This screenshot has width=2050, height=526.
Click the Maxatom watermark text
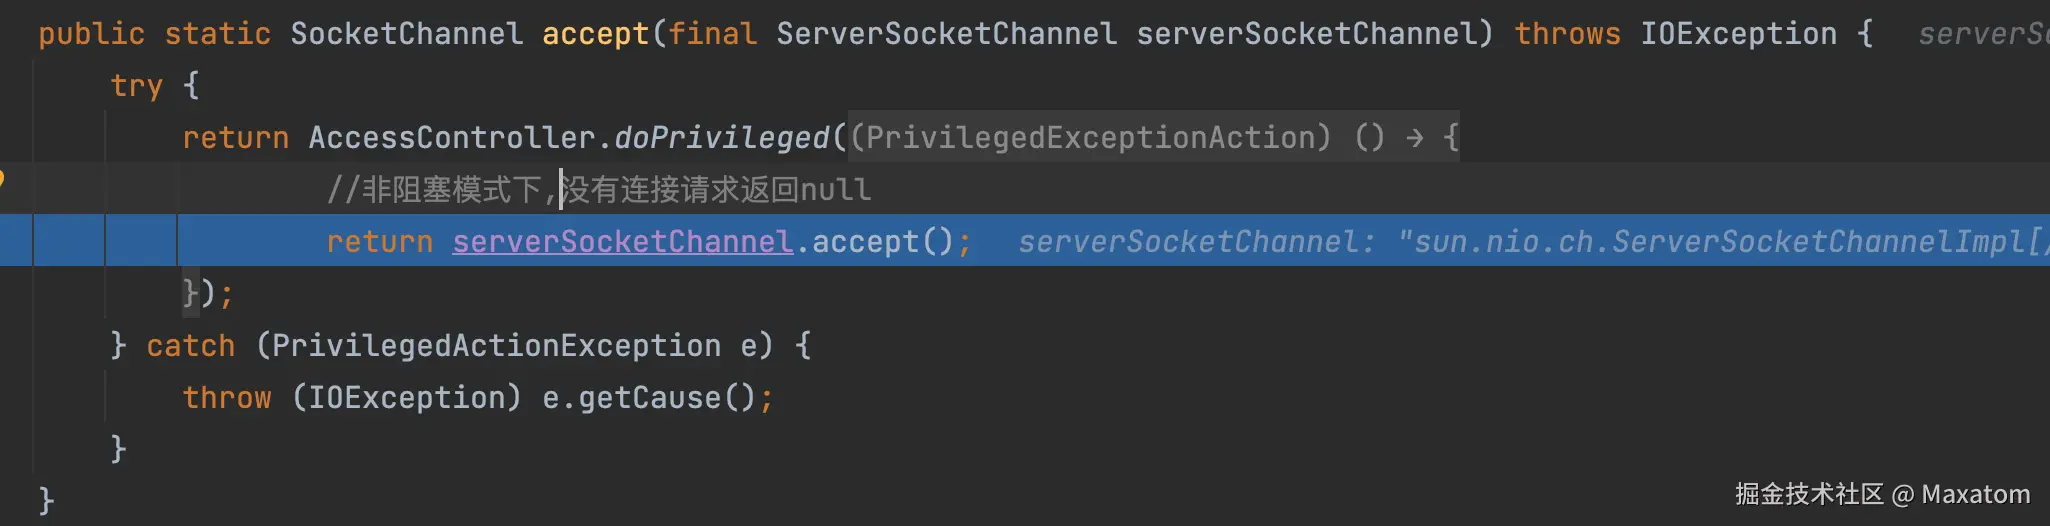click(x=1975, y=494)
